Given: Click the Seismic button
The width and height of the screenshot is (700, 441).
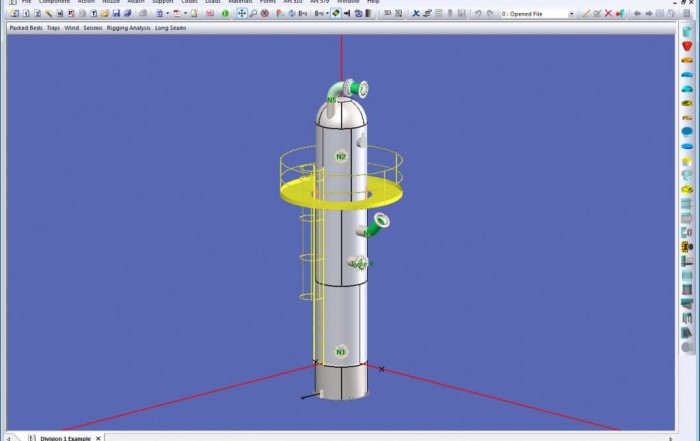Looking at the screenshot, I should (93, 28).
